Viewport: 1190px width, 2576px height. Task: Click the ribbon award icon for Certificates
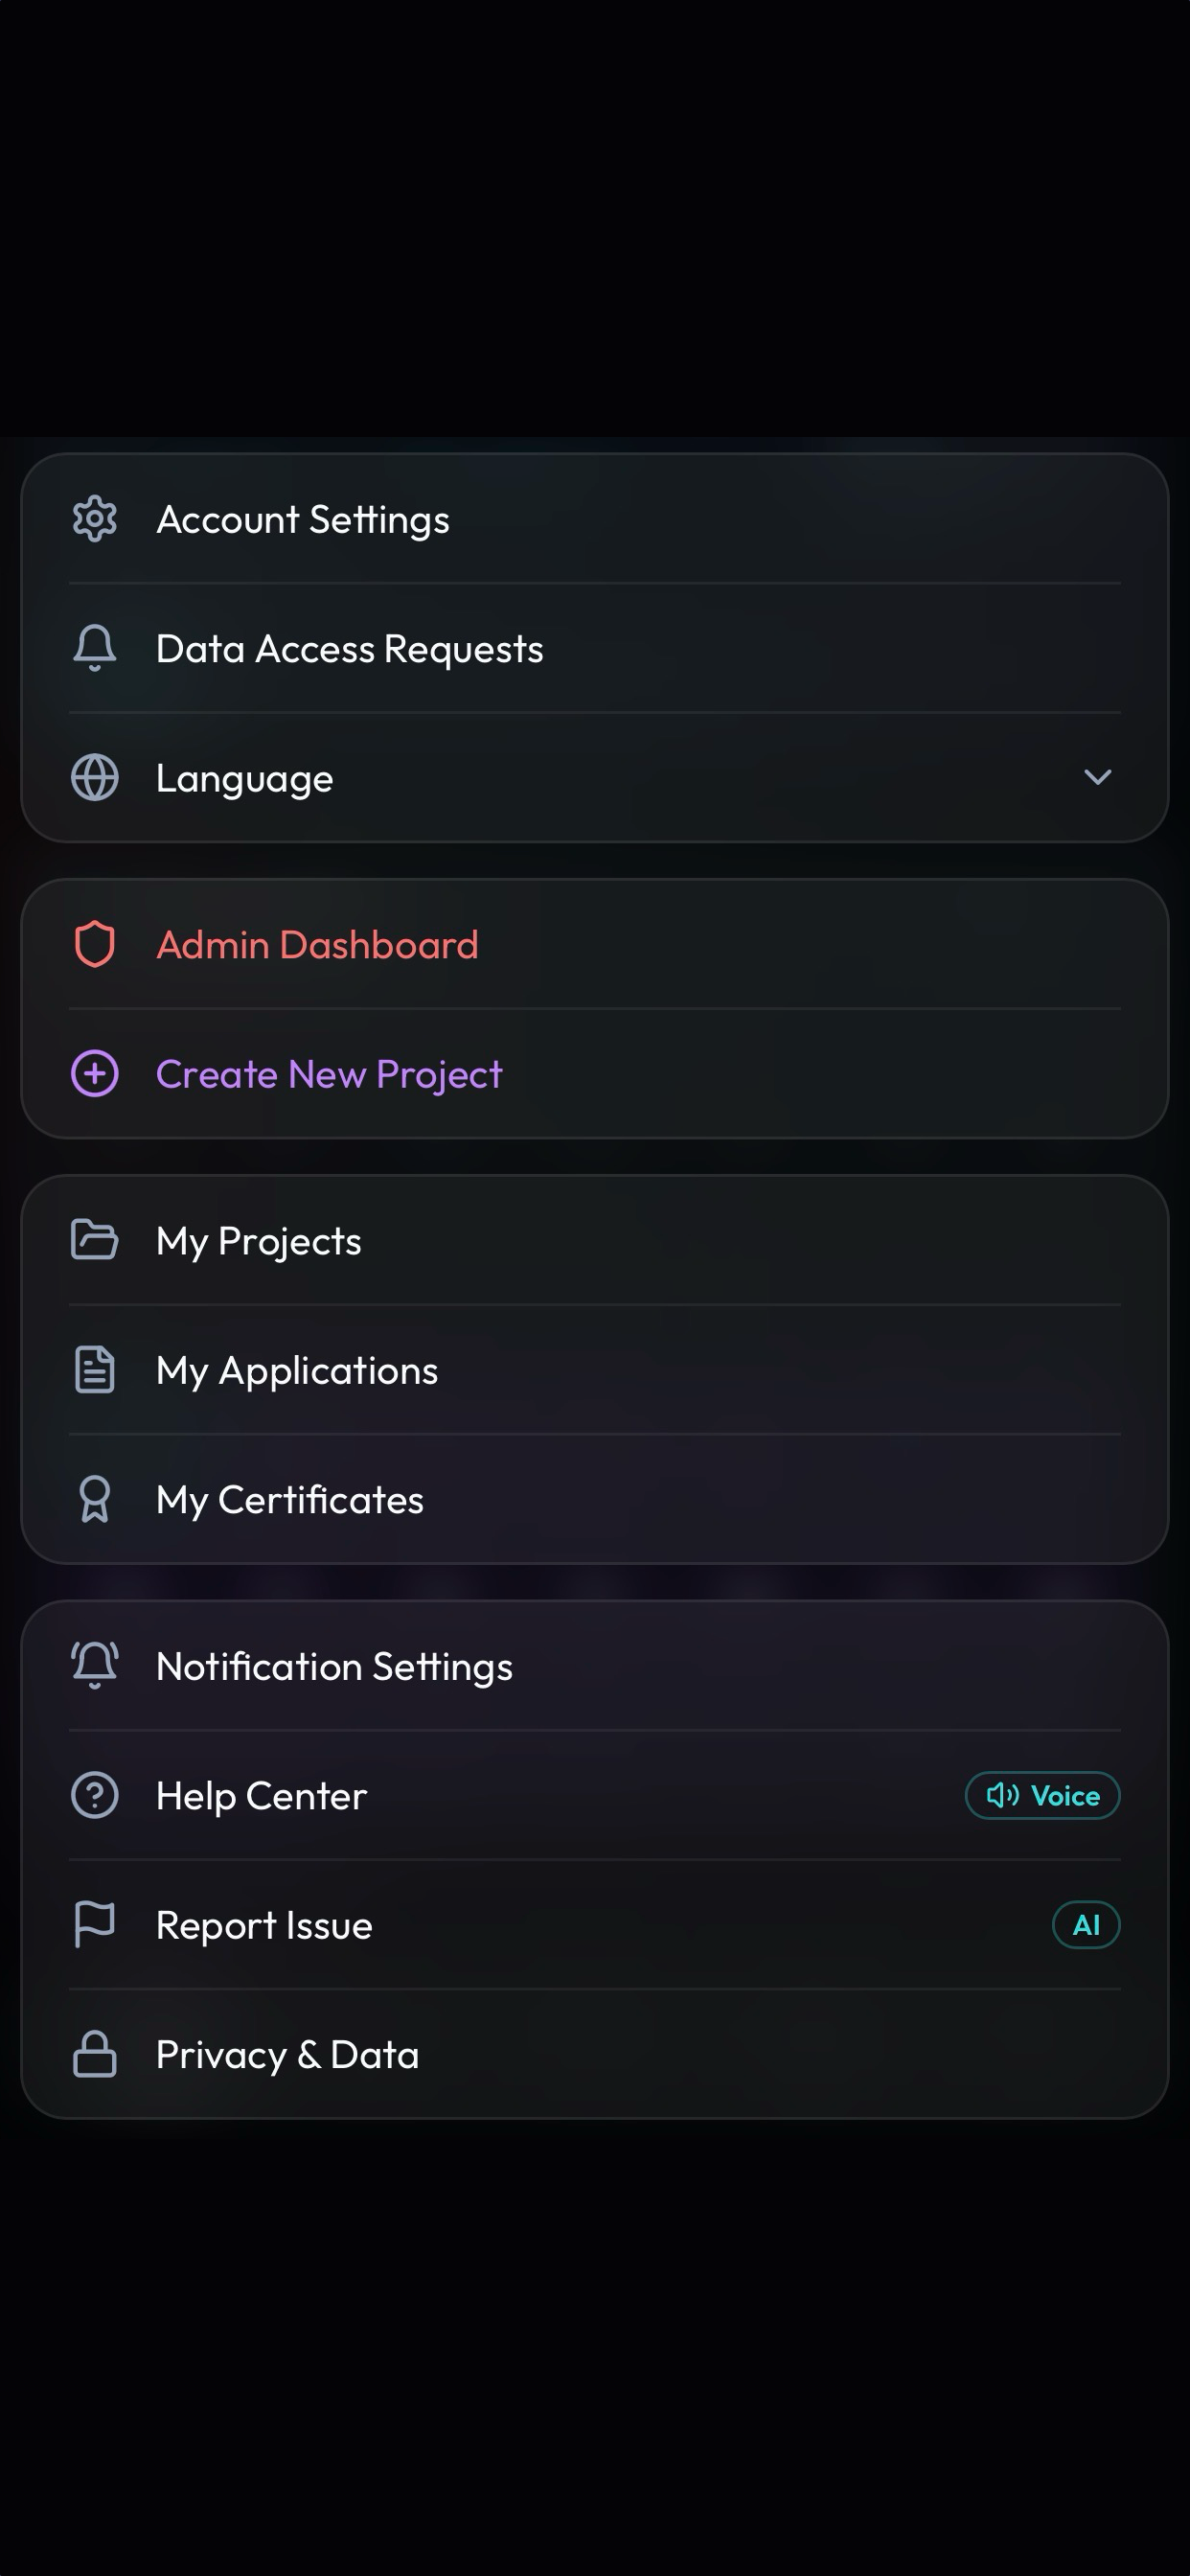click(x=95, y=1499)
